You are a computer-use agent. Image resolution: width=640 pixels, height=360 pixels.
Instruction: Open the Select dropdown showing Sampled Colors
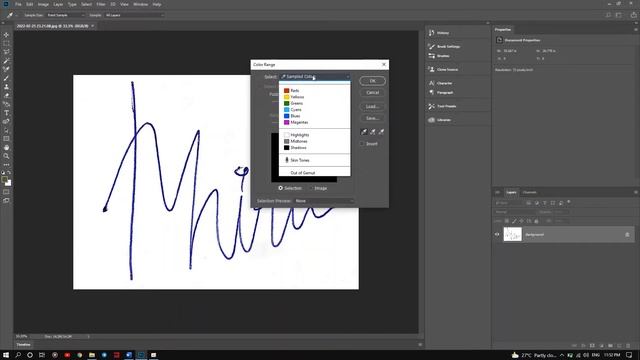tap(315, 77)
